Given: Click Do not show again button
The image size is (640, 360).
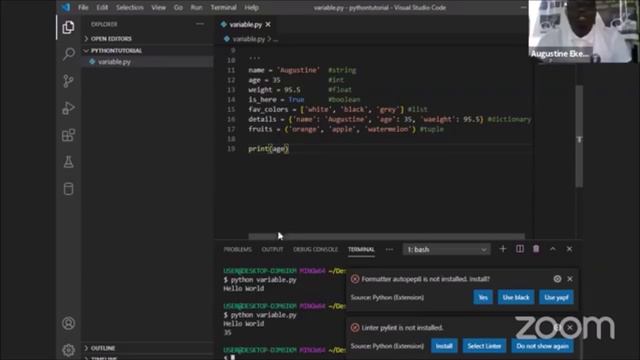Looking at the screenshot, I should pyautogui.click(x=542, y=346).
